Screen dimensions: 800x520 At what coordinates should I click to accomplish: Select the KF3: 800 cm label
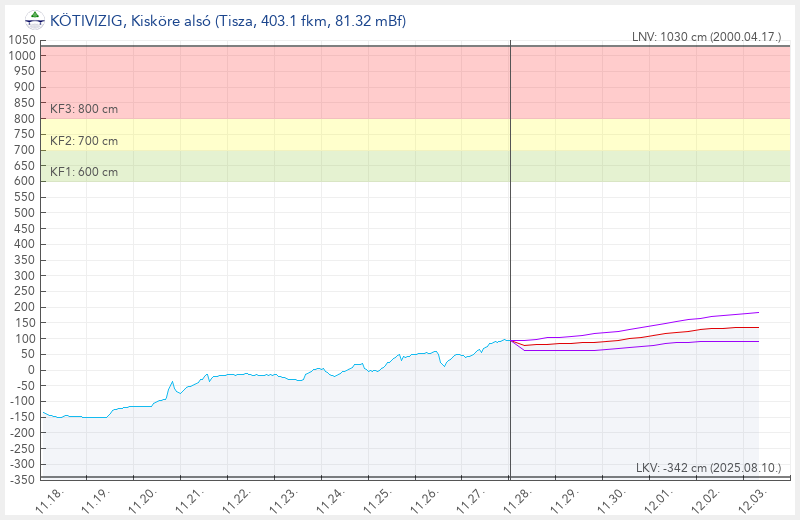(x=84, y=109)
